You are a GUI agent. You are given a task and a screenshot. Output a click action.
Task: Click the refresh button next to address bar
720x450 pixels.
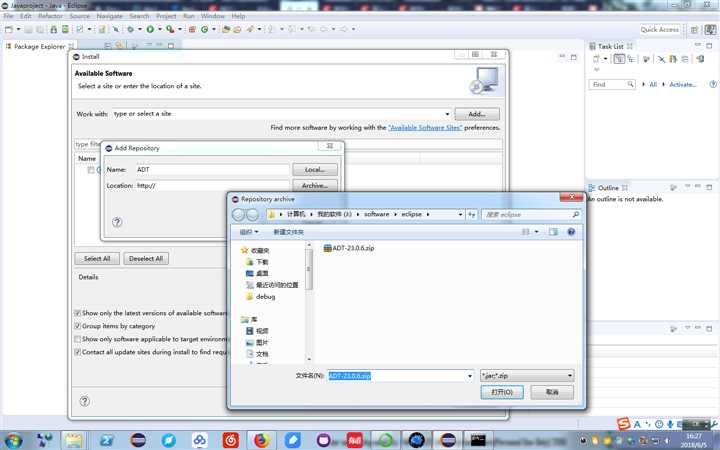(472, 214)
